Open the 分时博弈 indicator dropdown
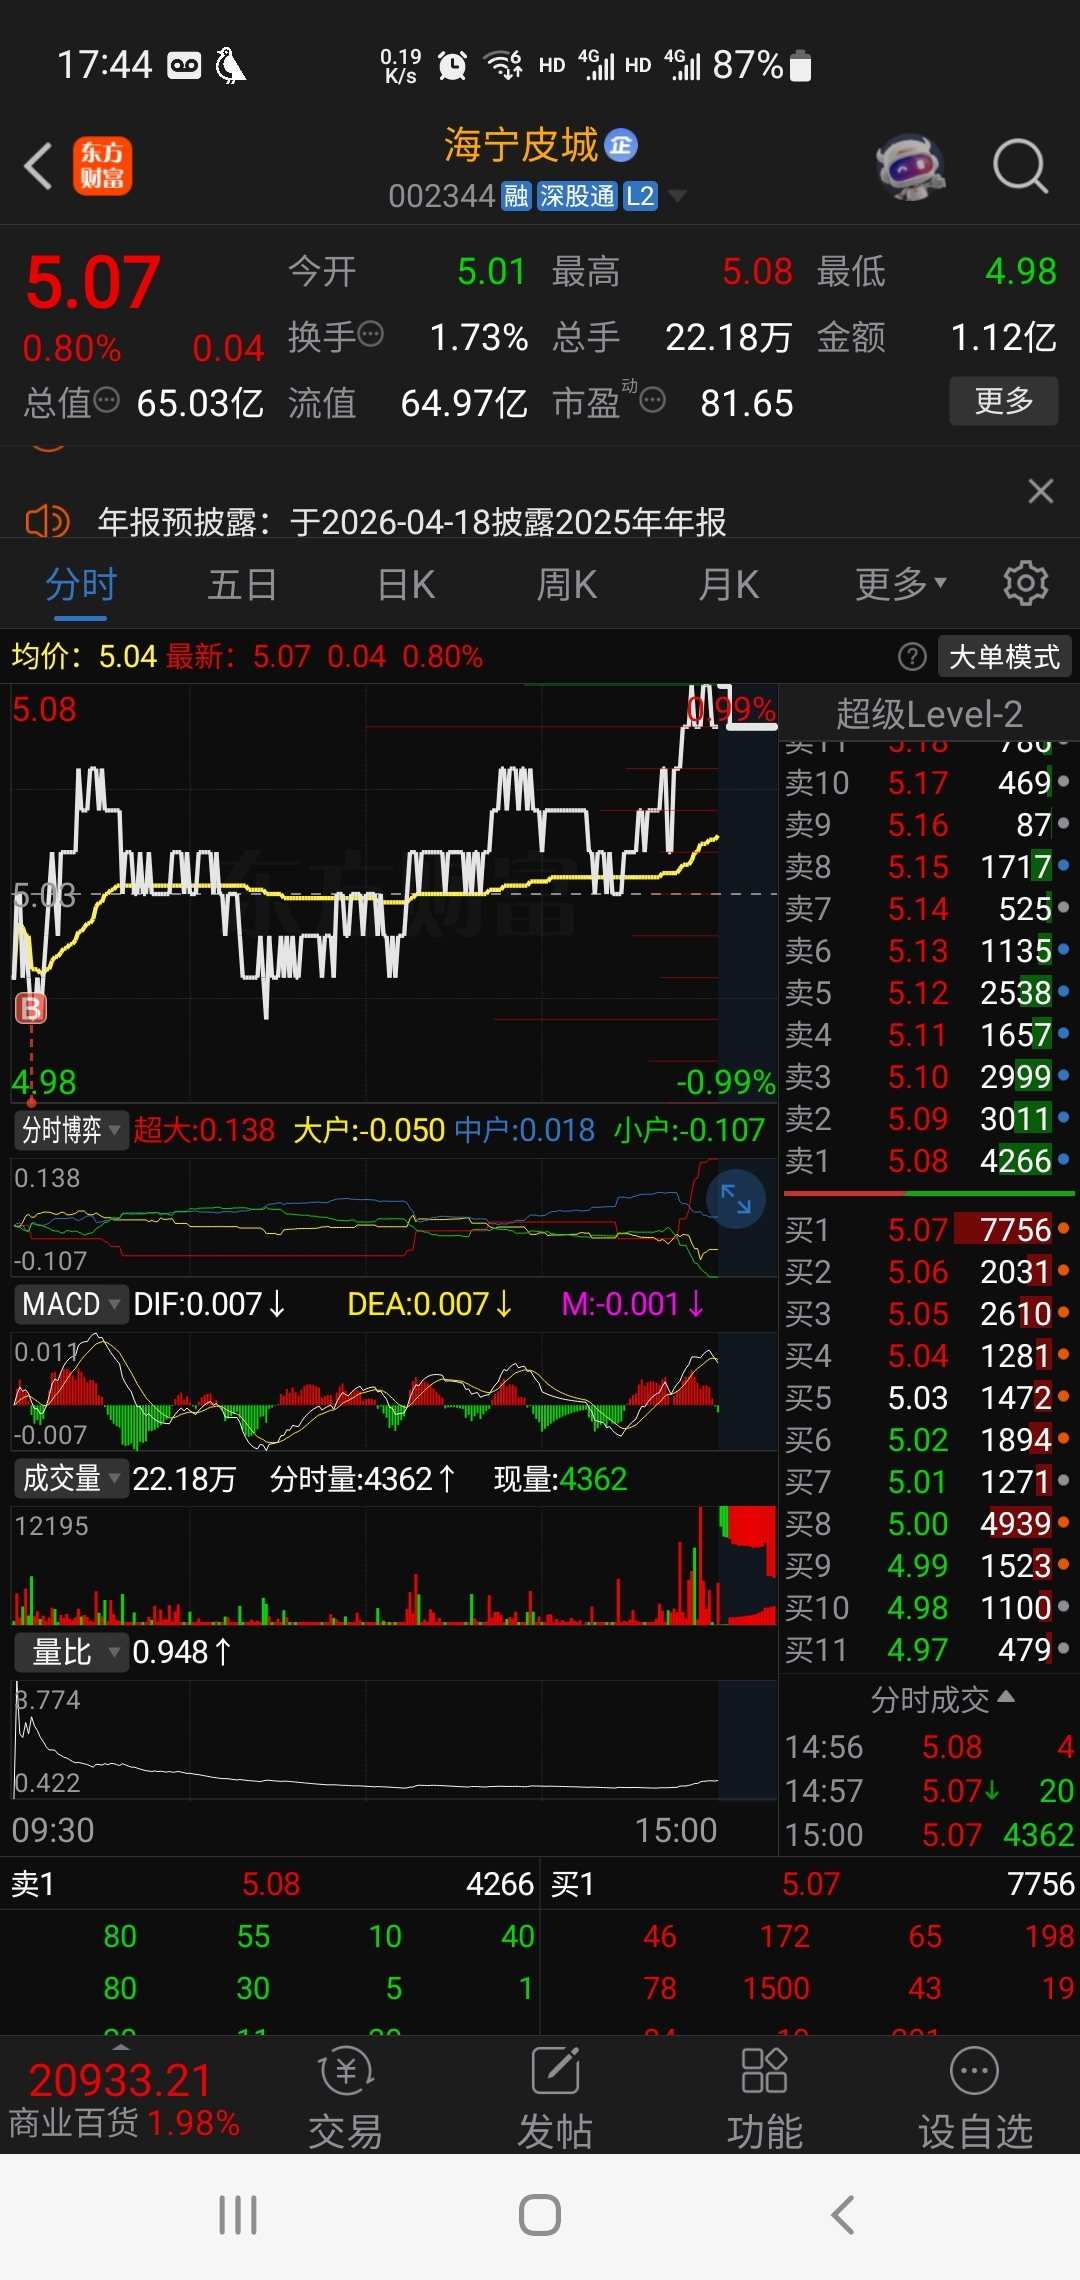1080x2280 pixels. tap(71, 1131)
